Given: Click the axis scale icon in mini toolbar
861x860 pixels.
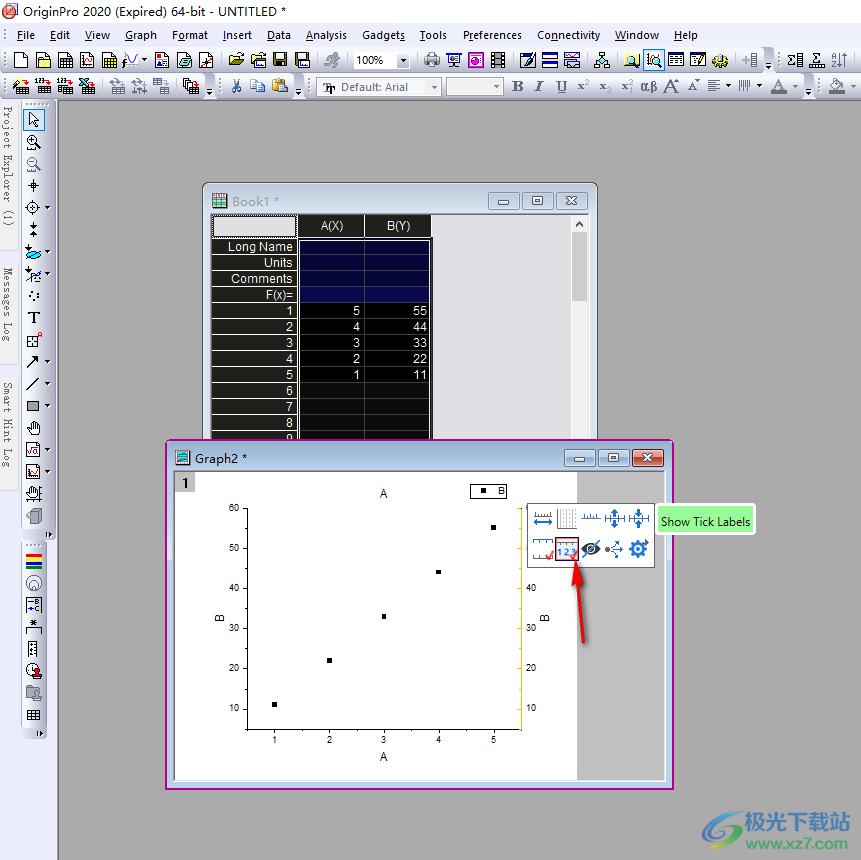Looking at the screenshot, I should [543, 518].
